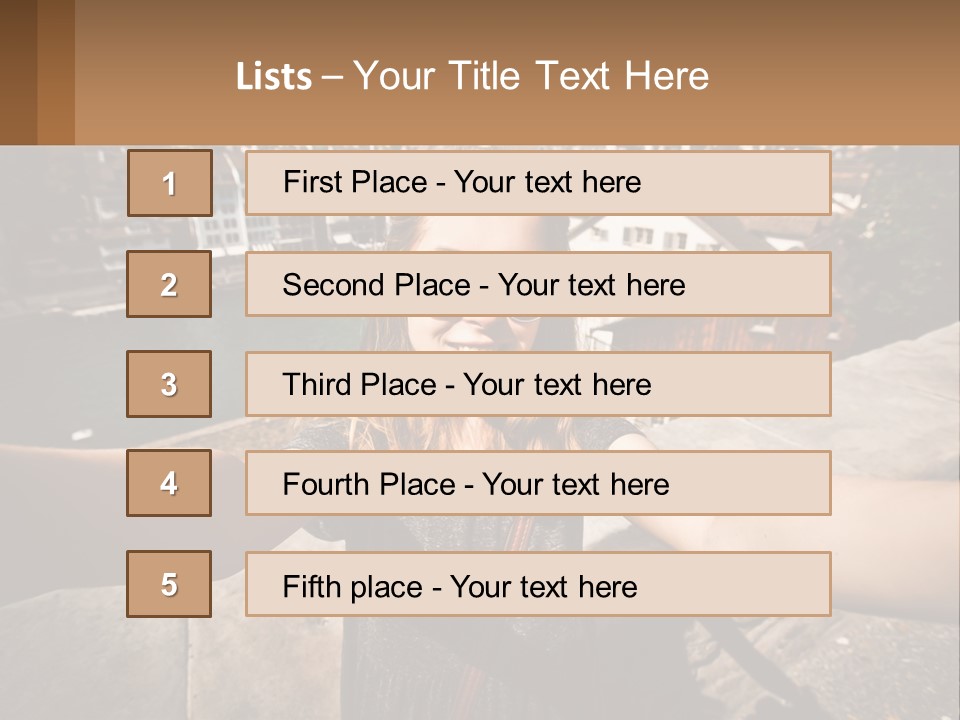The width and height of the screenshot is (960, 720).
Task: Click the dark brown stripe in header corner
Action: [19, 72]
